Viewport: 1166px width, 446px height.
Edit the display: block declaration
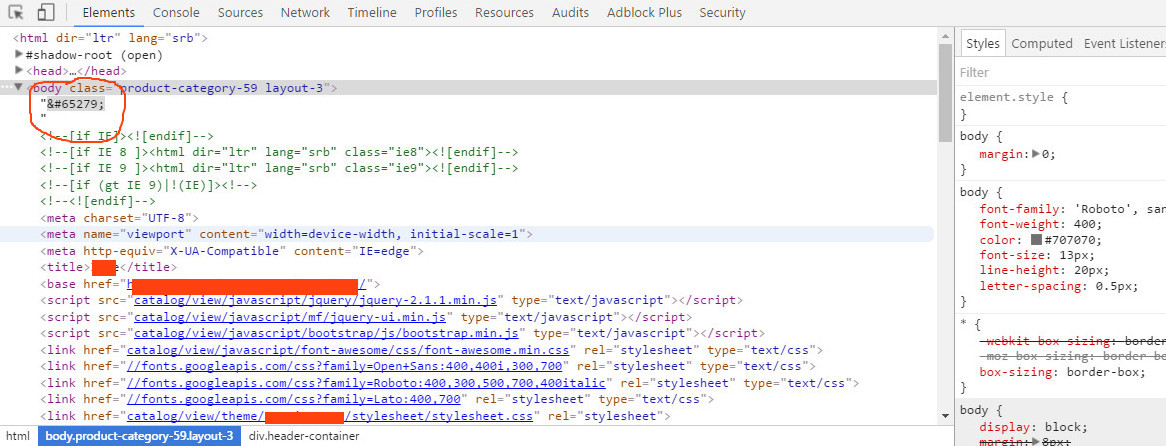[1034, 427]
